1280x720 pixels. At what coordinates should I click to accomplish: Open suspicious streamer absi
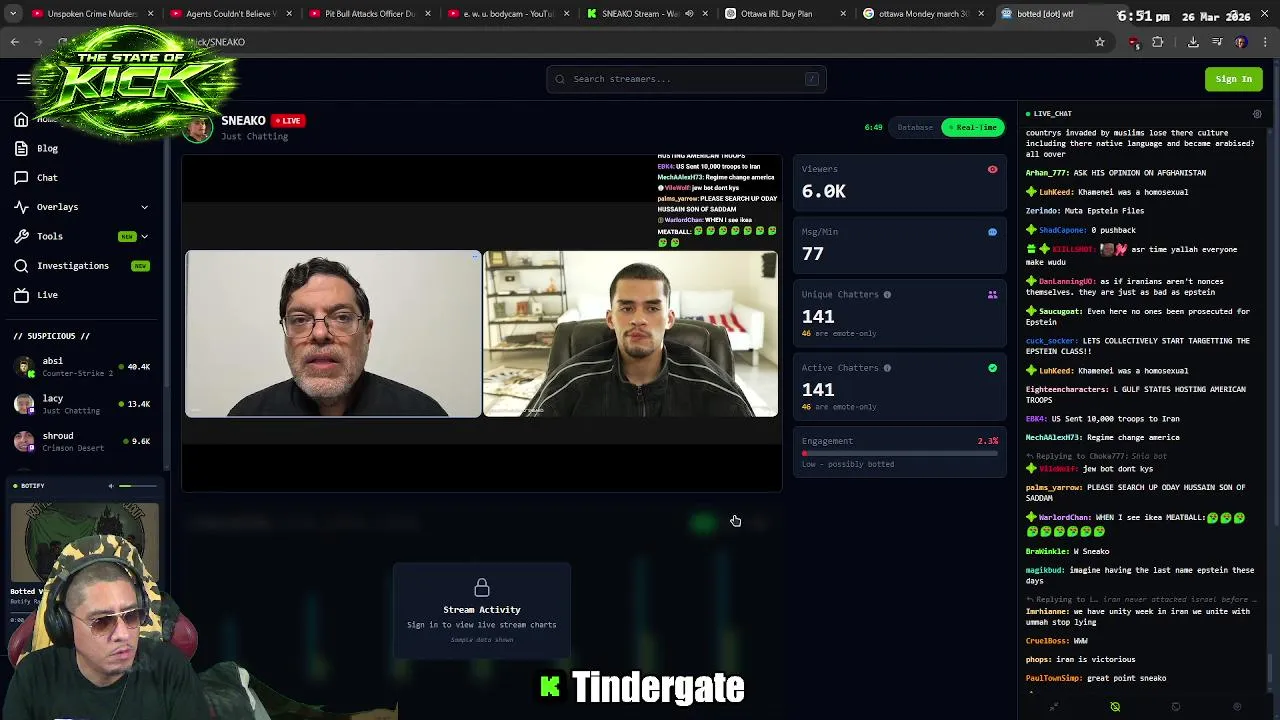coord(82,367)
